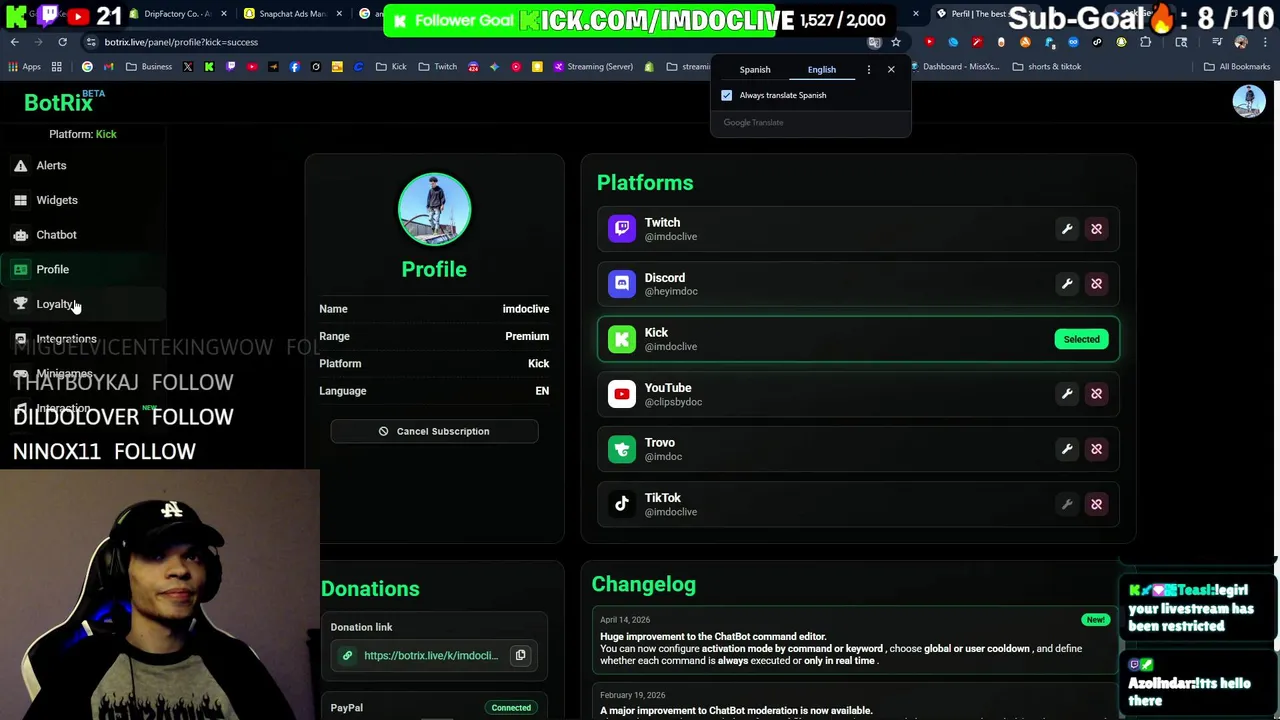Click the imdoclive name value

point(525,309)
